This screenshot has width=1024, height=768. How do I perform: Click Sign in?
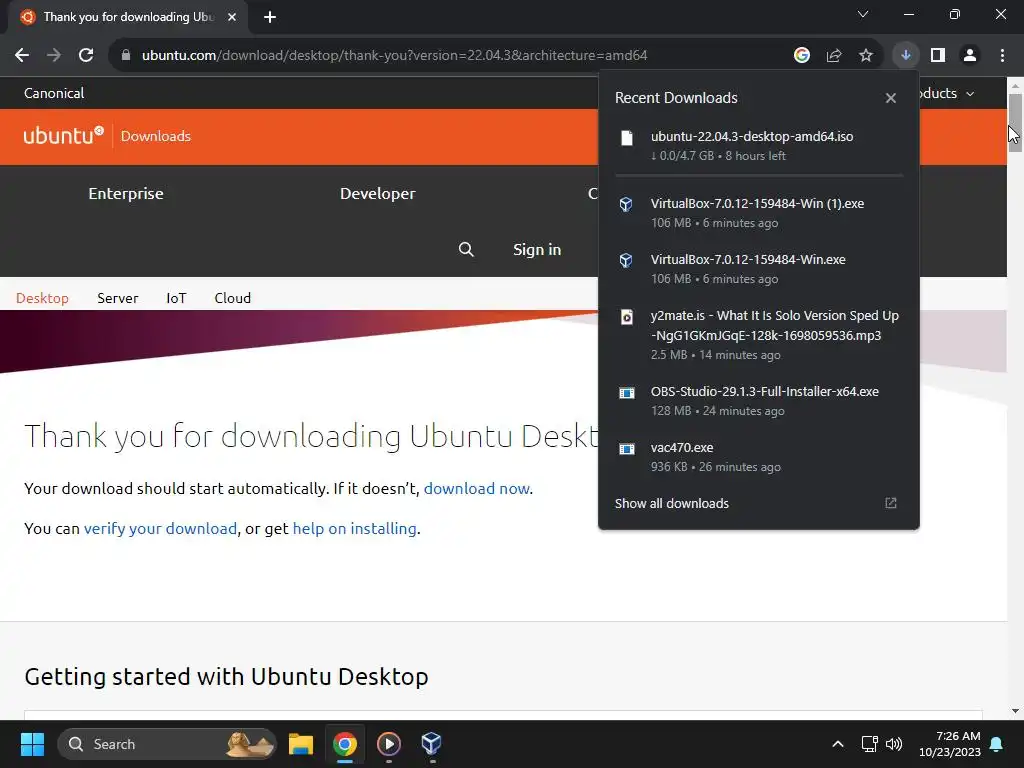click(537, 249)
